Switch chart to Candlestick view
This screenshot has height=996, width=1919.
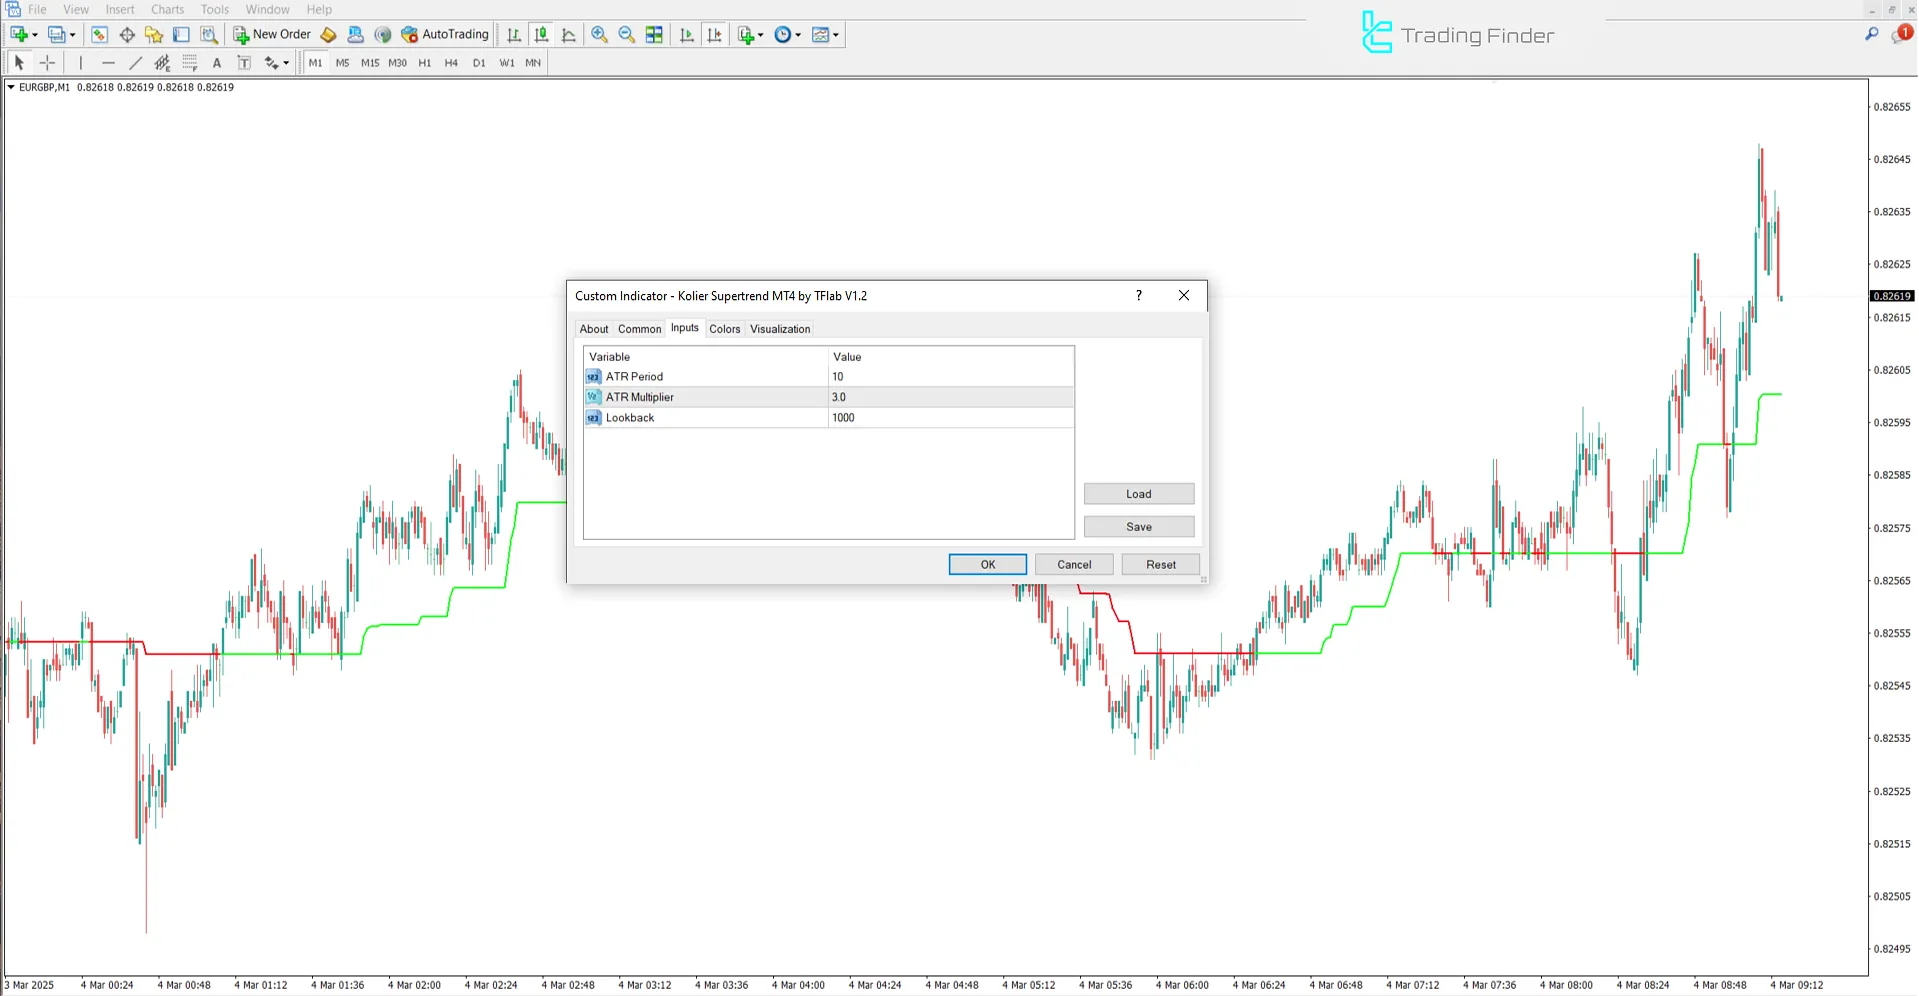[541, 34]
